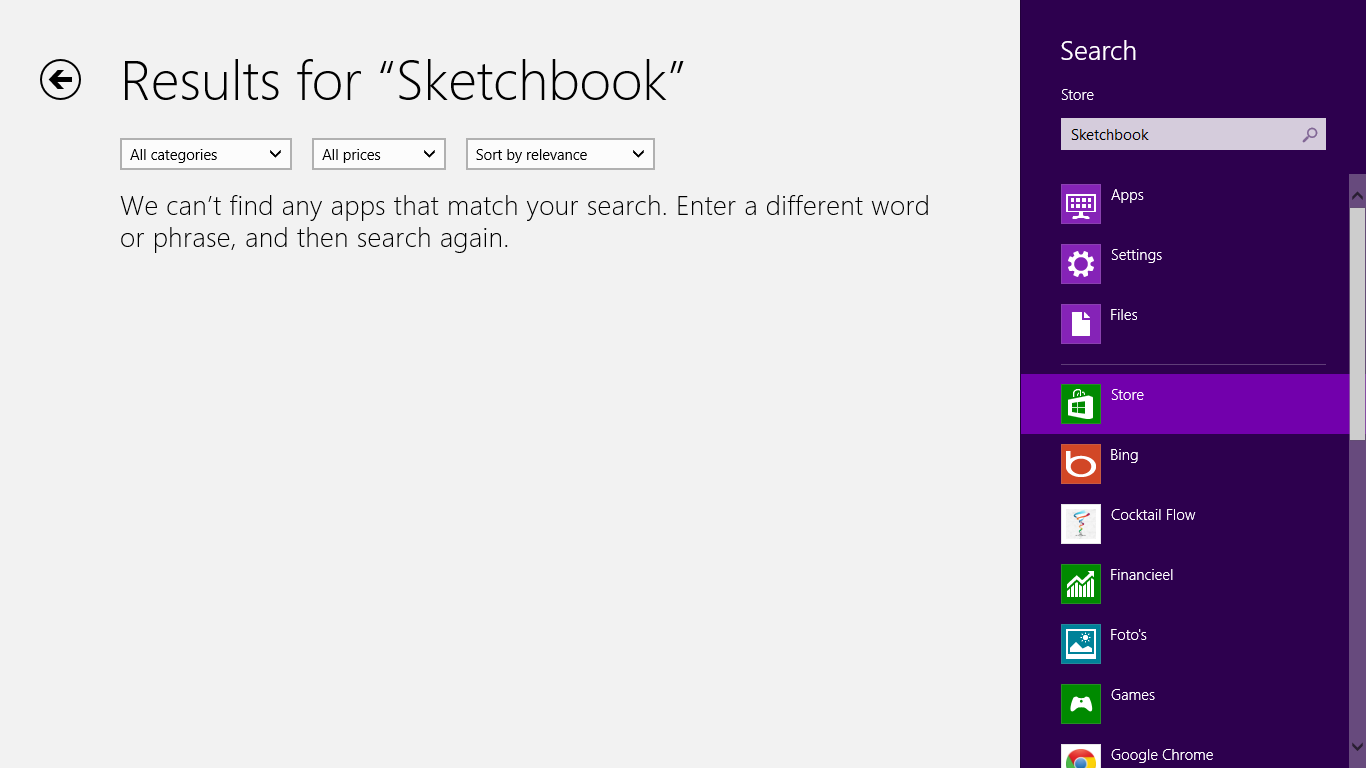
Task: Click the search pane scrollbar thumb
Action: (x=1357, y=324)
